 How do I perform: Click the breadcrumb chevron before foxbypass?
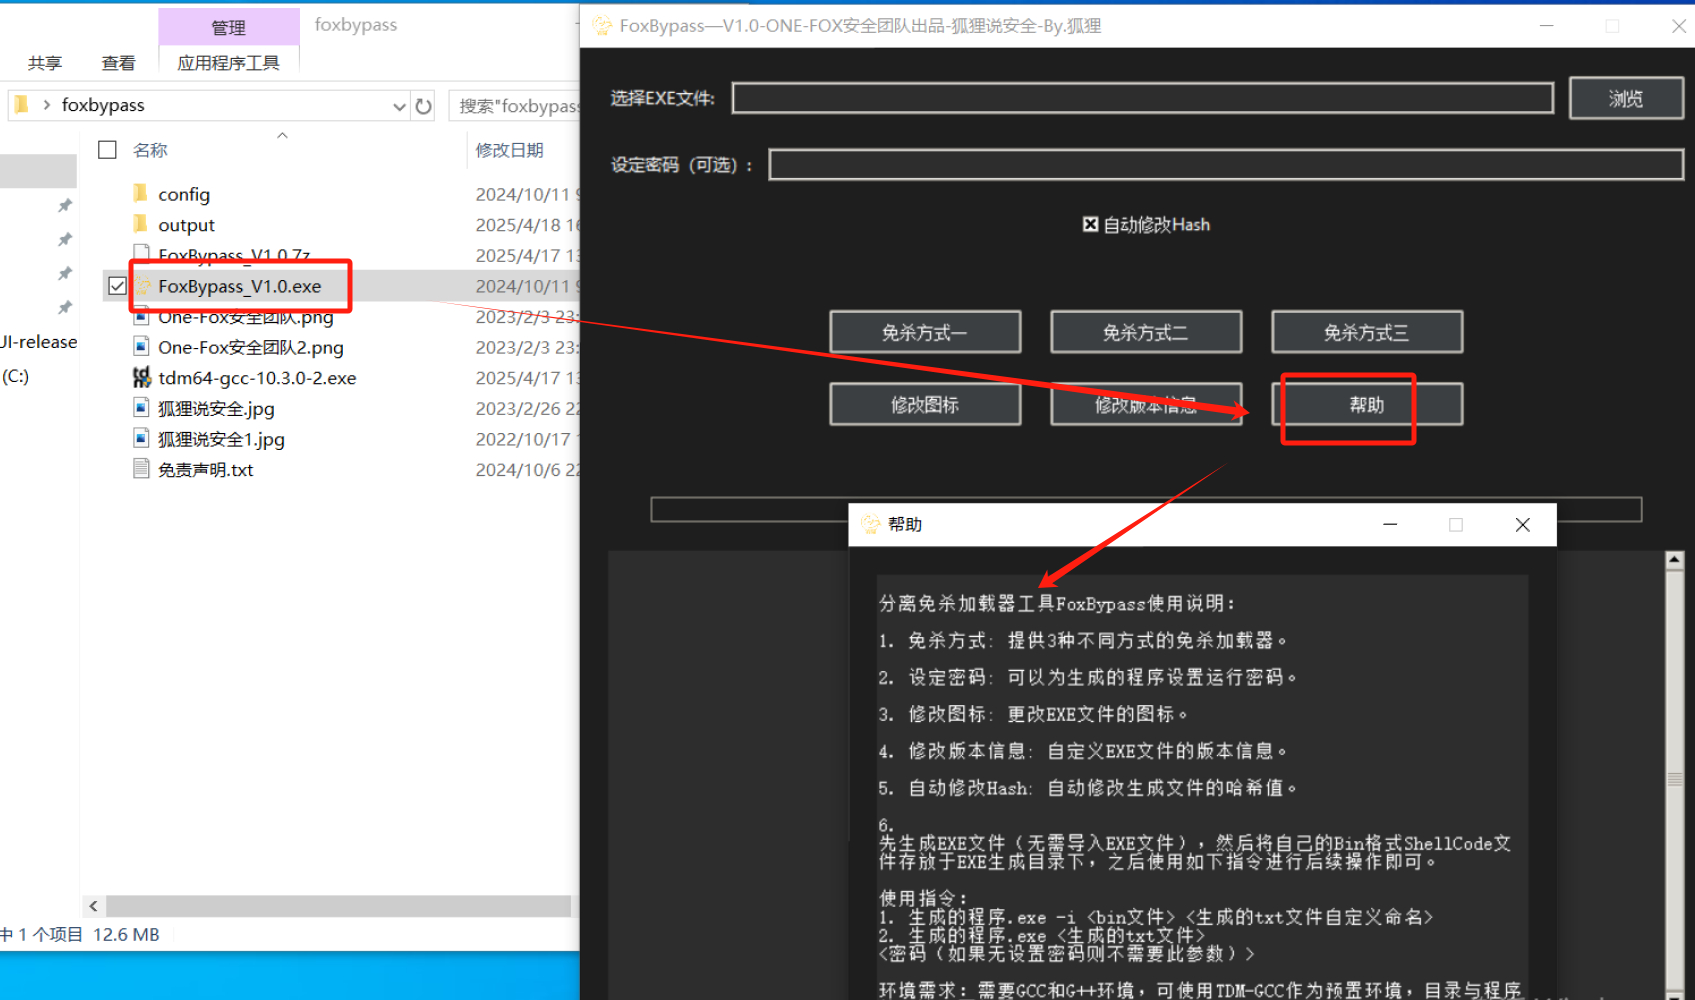(x=46, y=104)
